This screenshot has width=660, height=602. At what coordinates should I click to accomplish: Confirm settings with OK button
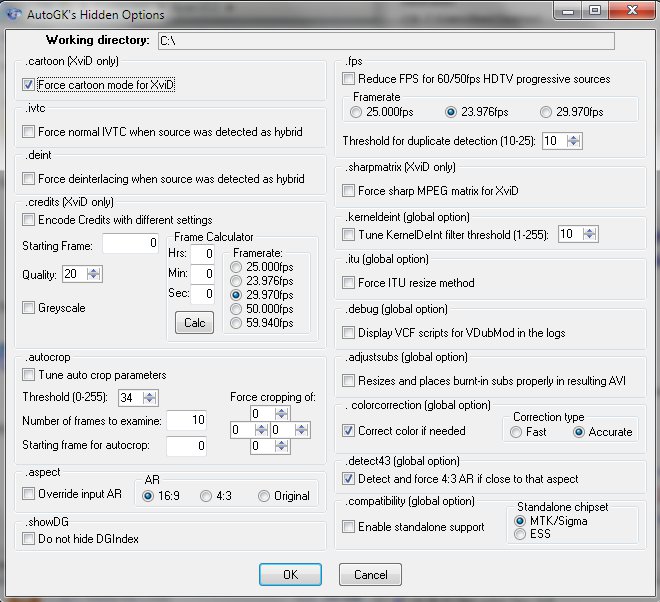(x=290, y=575)
